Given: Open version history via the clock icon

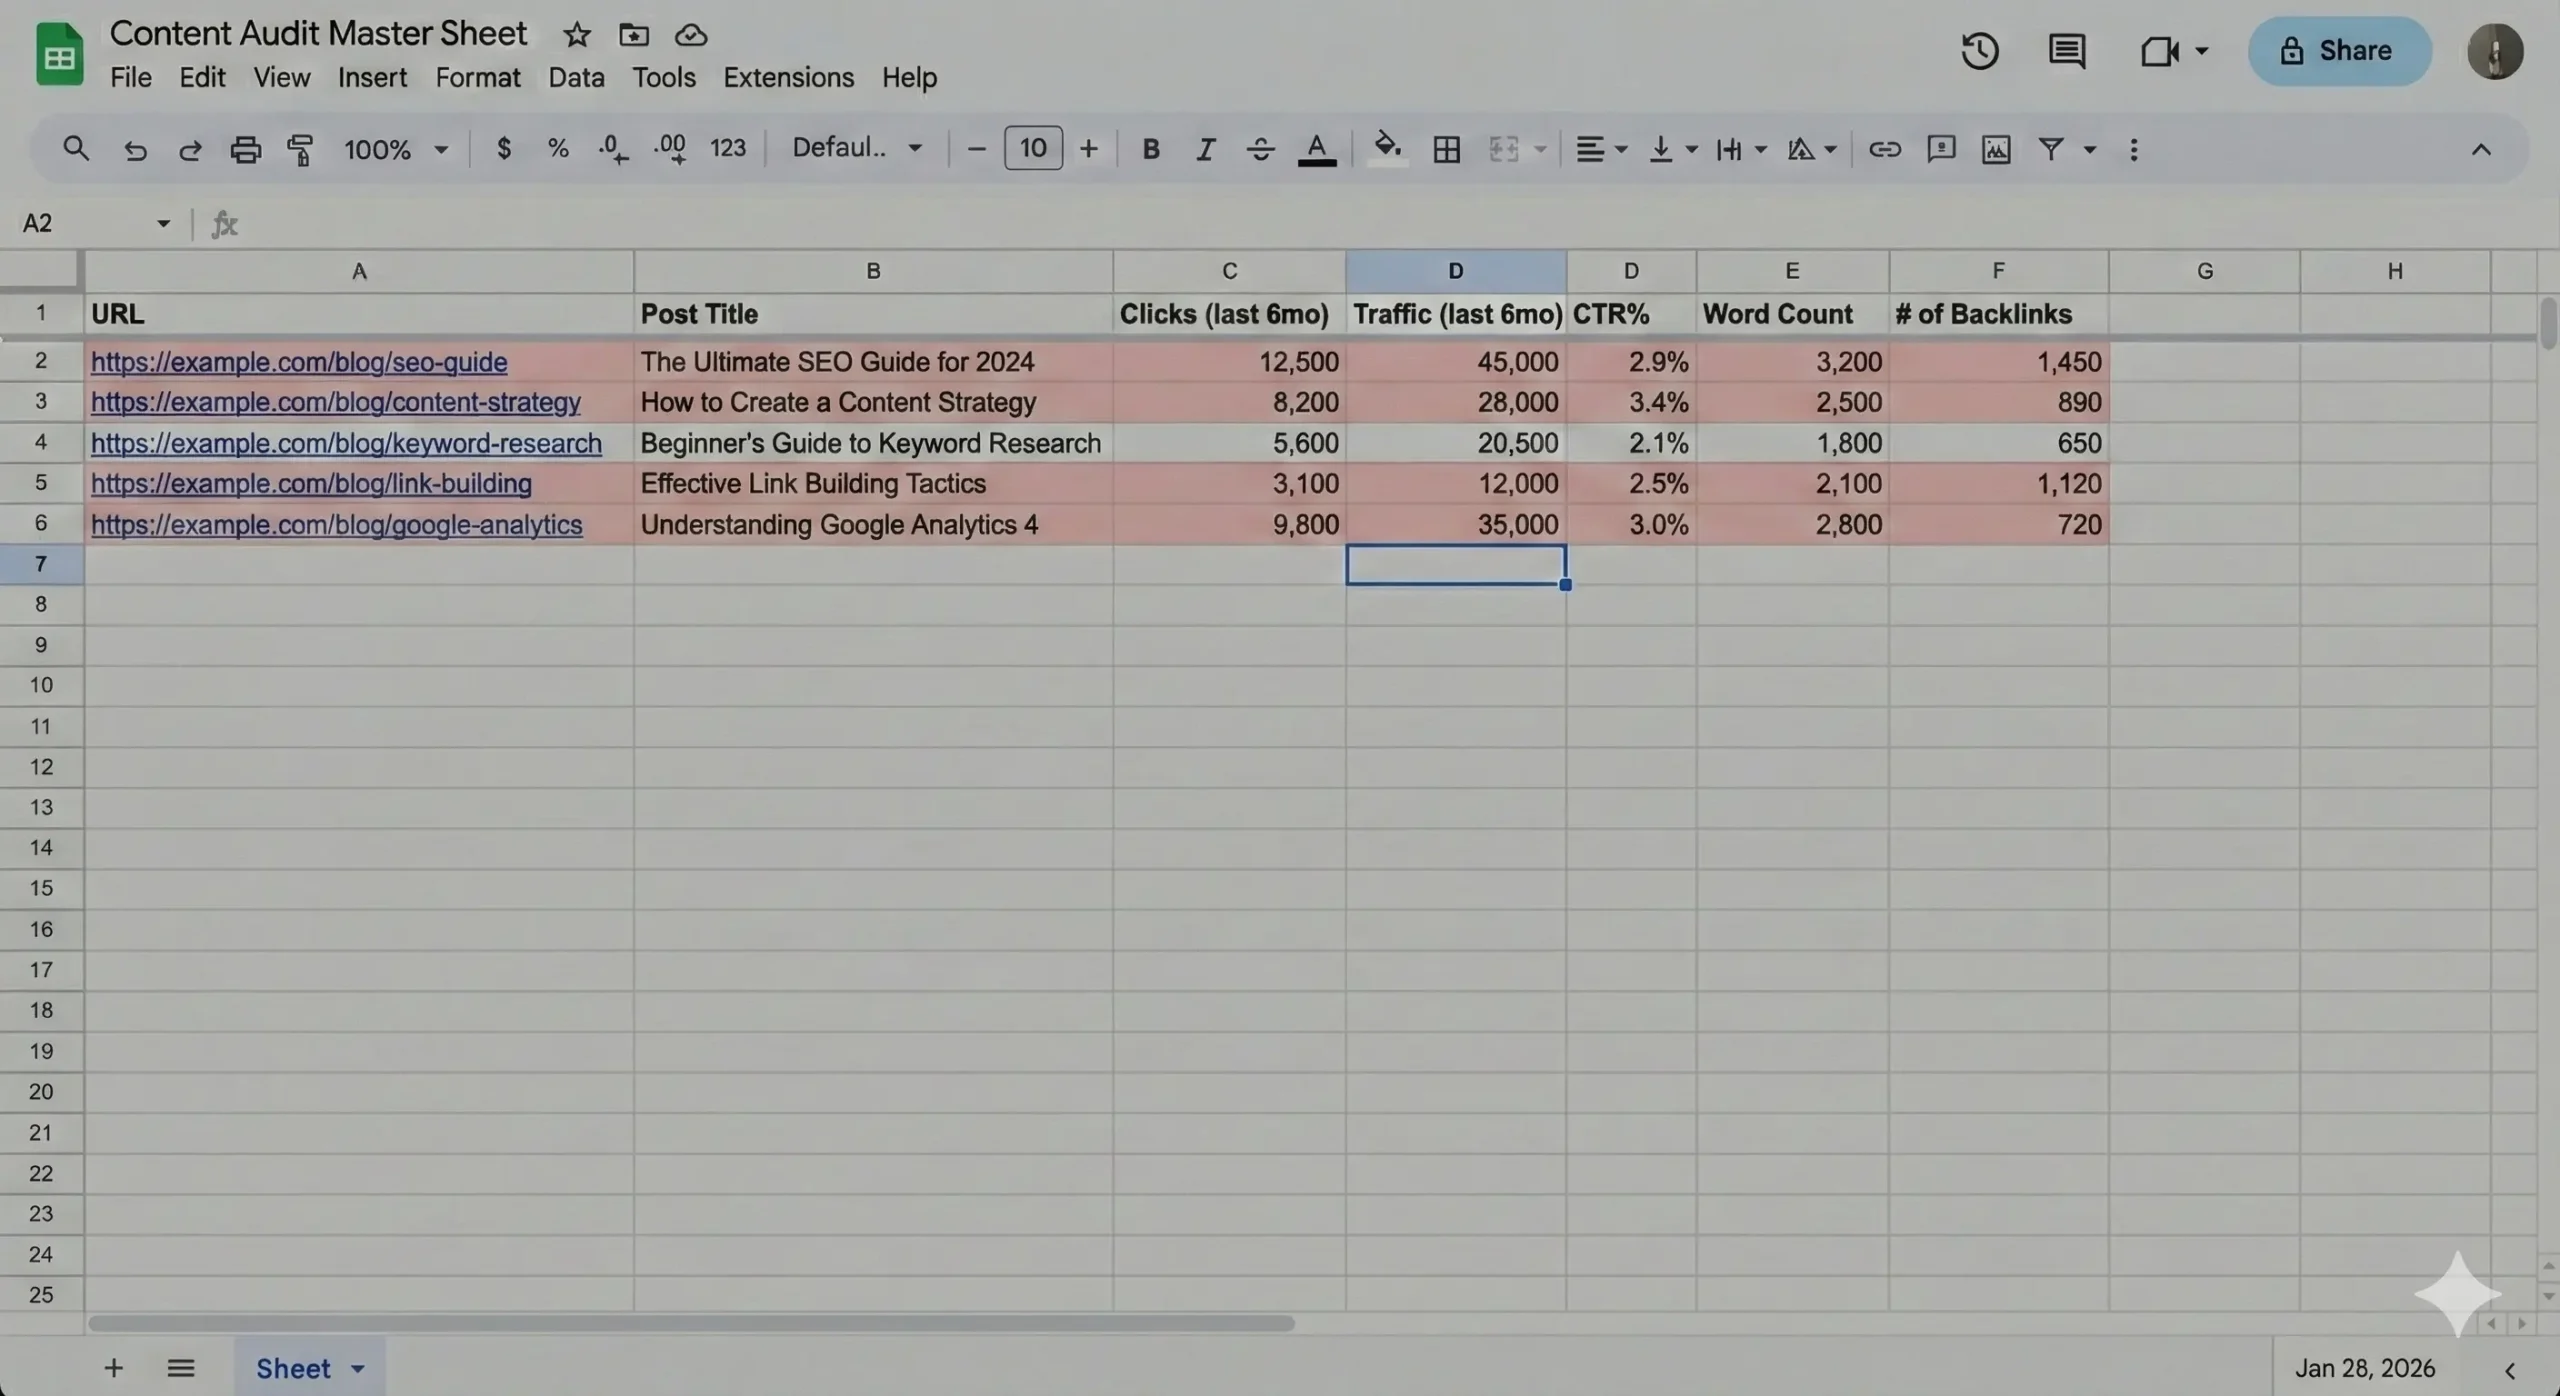Looking at the screenshot, I should tap(1979, 50).
